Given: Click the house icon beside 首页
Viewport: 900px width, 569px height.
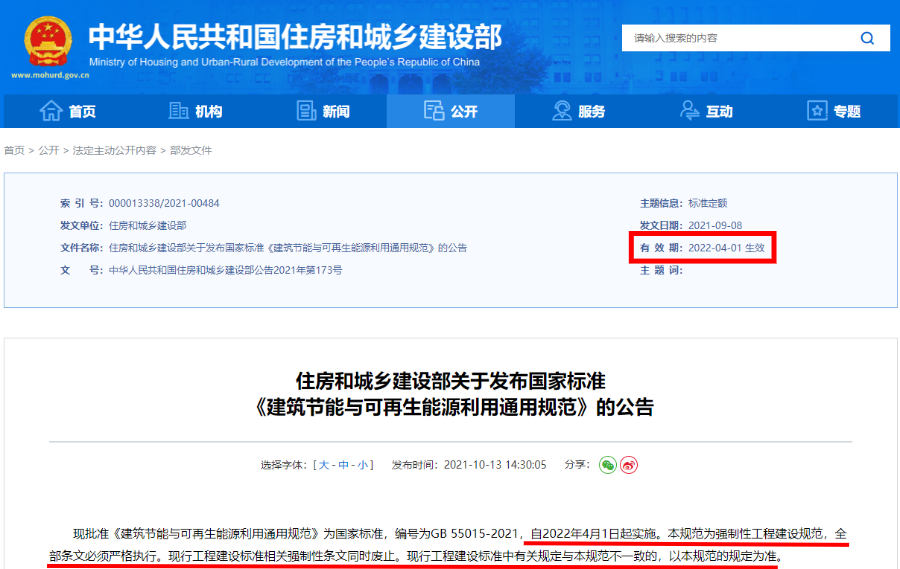Looking at the screenshot, I should coord(51,111).
